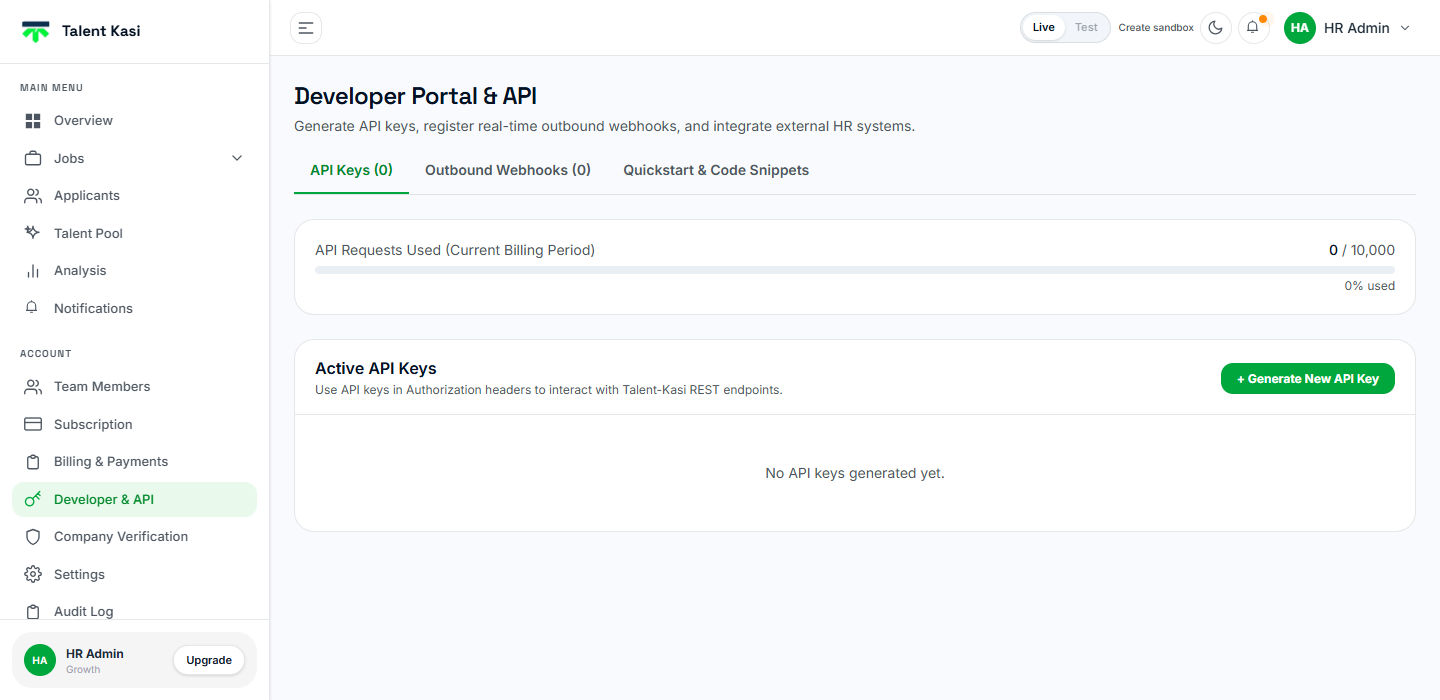
Task: Click the Applicants people icon
Action: point(33,196)
